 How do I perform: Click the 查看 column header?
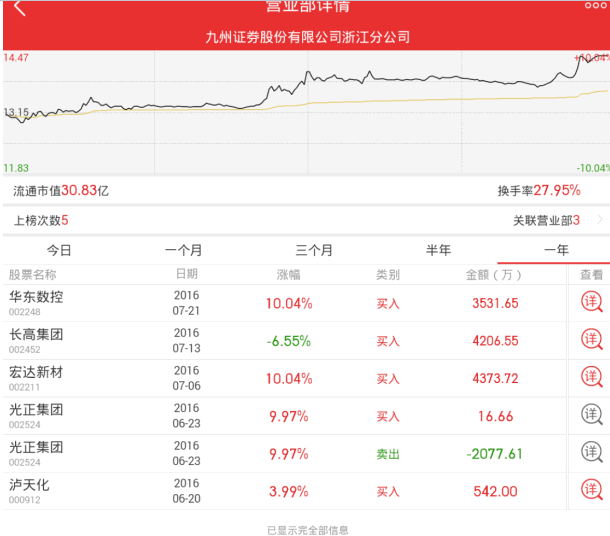(591, 275)
